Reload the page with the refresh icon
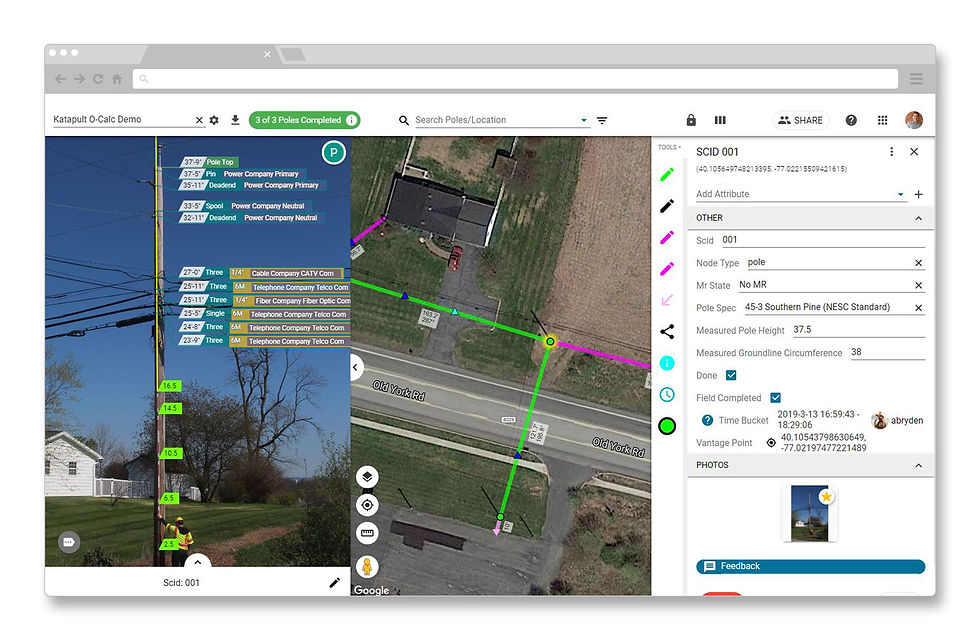The height and width of the screenshot is (644, 980). (x=98, y=79)
